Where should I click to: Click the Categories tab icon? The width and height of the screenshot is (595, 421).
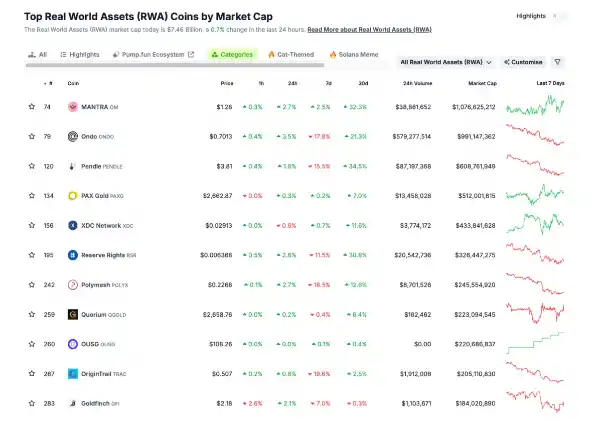pos(215,55)
